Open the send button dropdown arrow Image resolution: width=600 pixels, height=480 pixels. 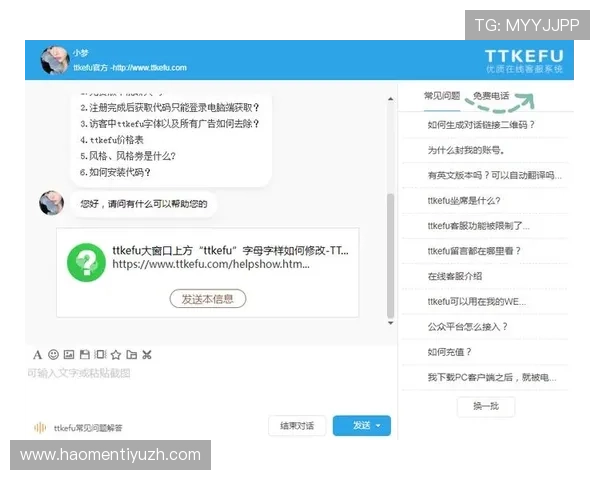378,426
